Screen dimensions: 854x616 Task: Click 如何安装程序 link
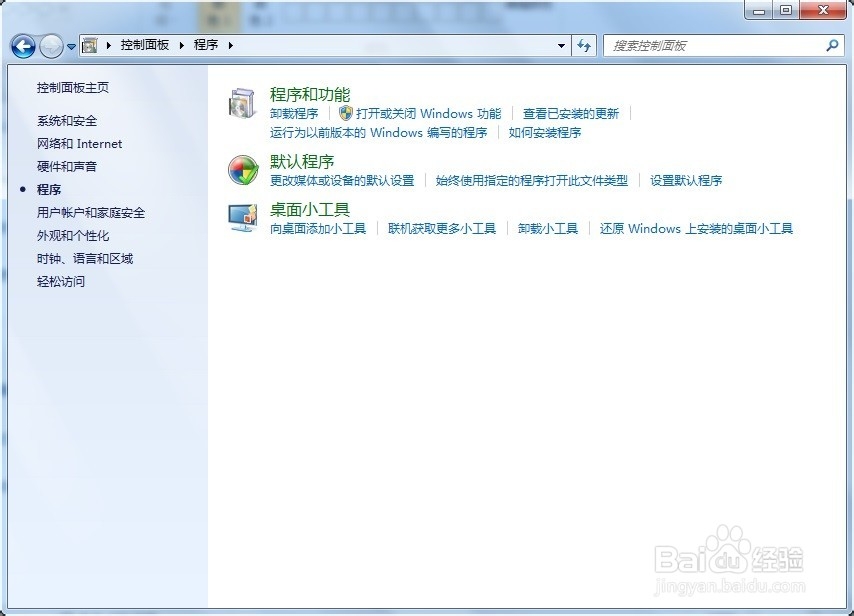tap(545, 133)
